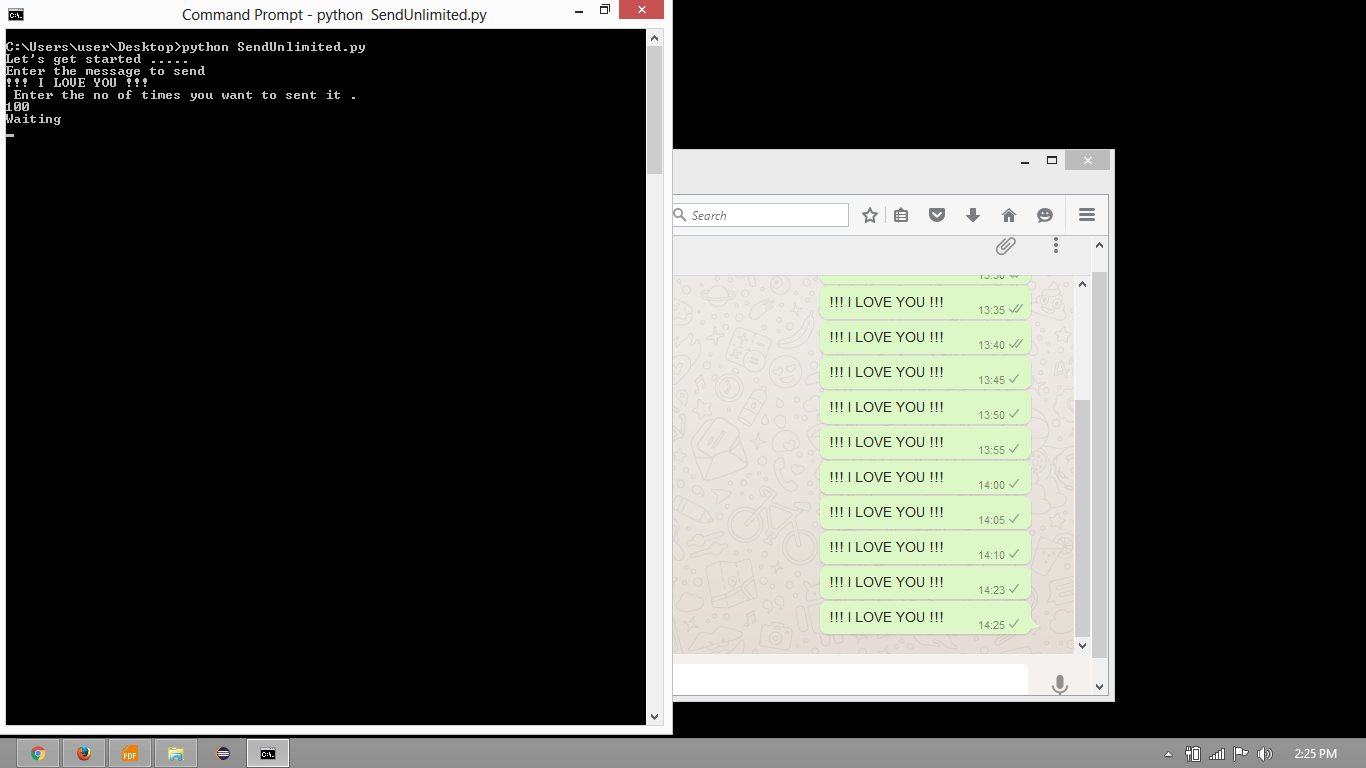Viewport: 1366px width, 768px height.
Task: Click the Firefox bookmark star icon
Action: (x=870, y=215)
